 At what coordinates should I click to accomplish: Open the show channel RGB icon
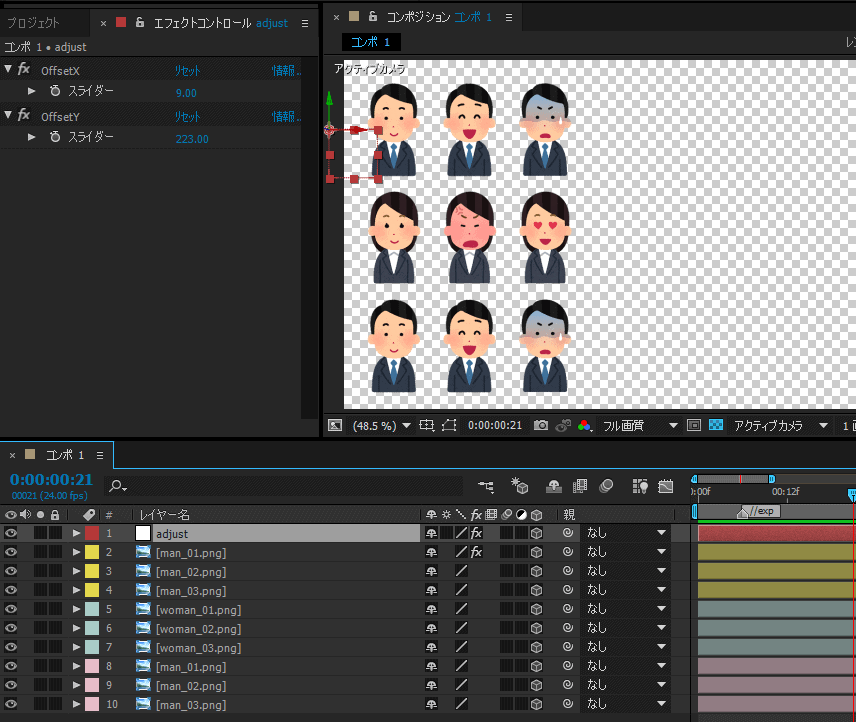pos(583,426)
